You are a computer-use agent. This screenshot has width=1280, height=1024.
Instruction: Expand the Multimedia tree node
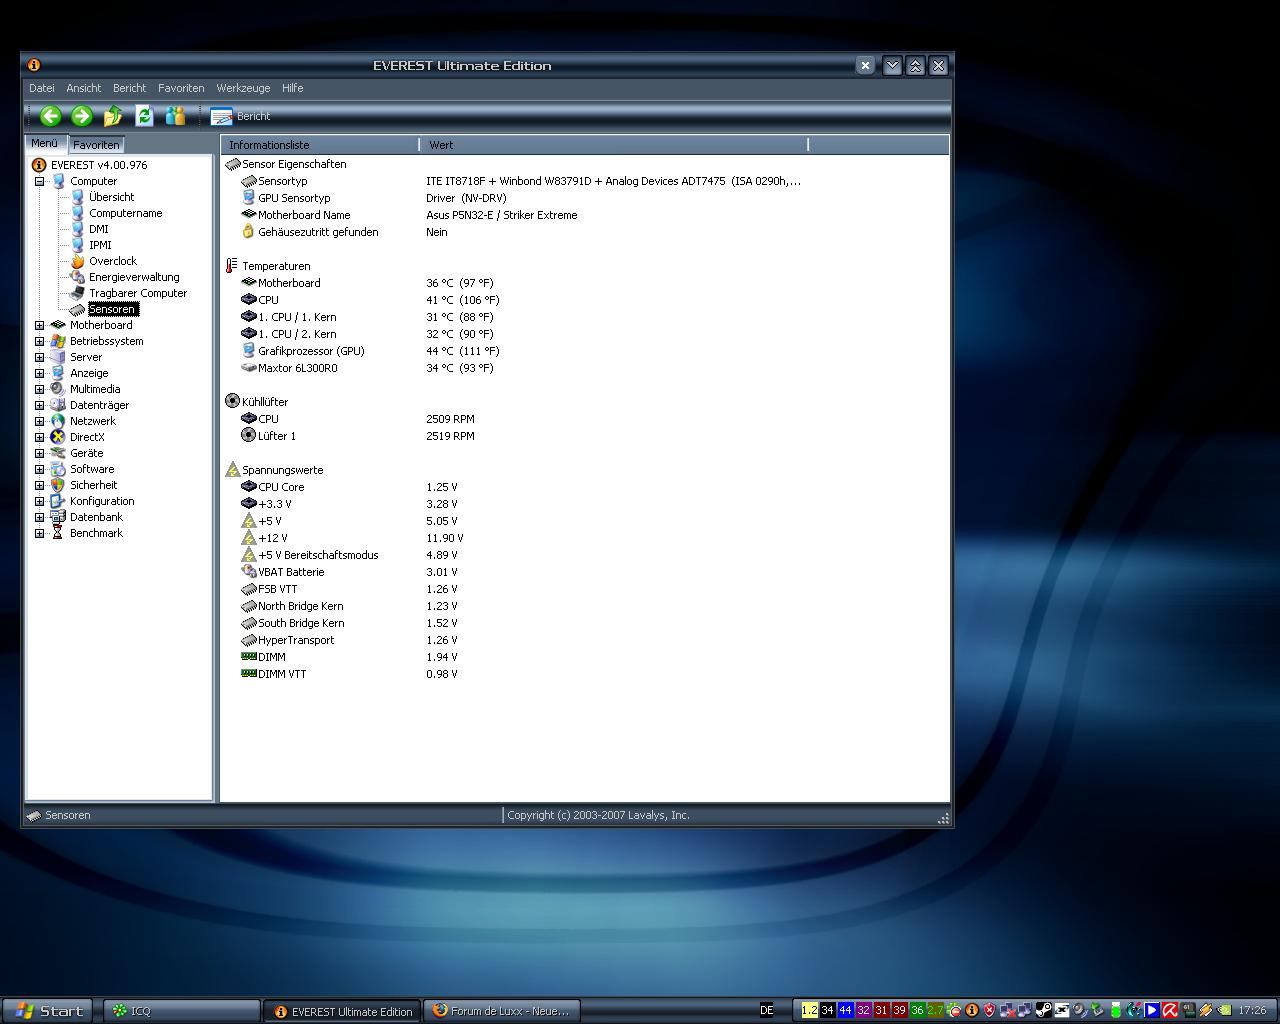tap(39, 389)
